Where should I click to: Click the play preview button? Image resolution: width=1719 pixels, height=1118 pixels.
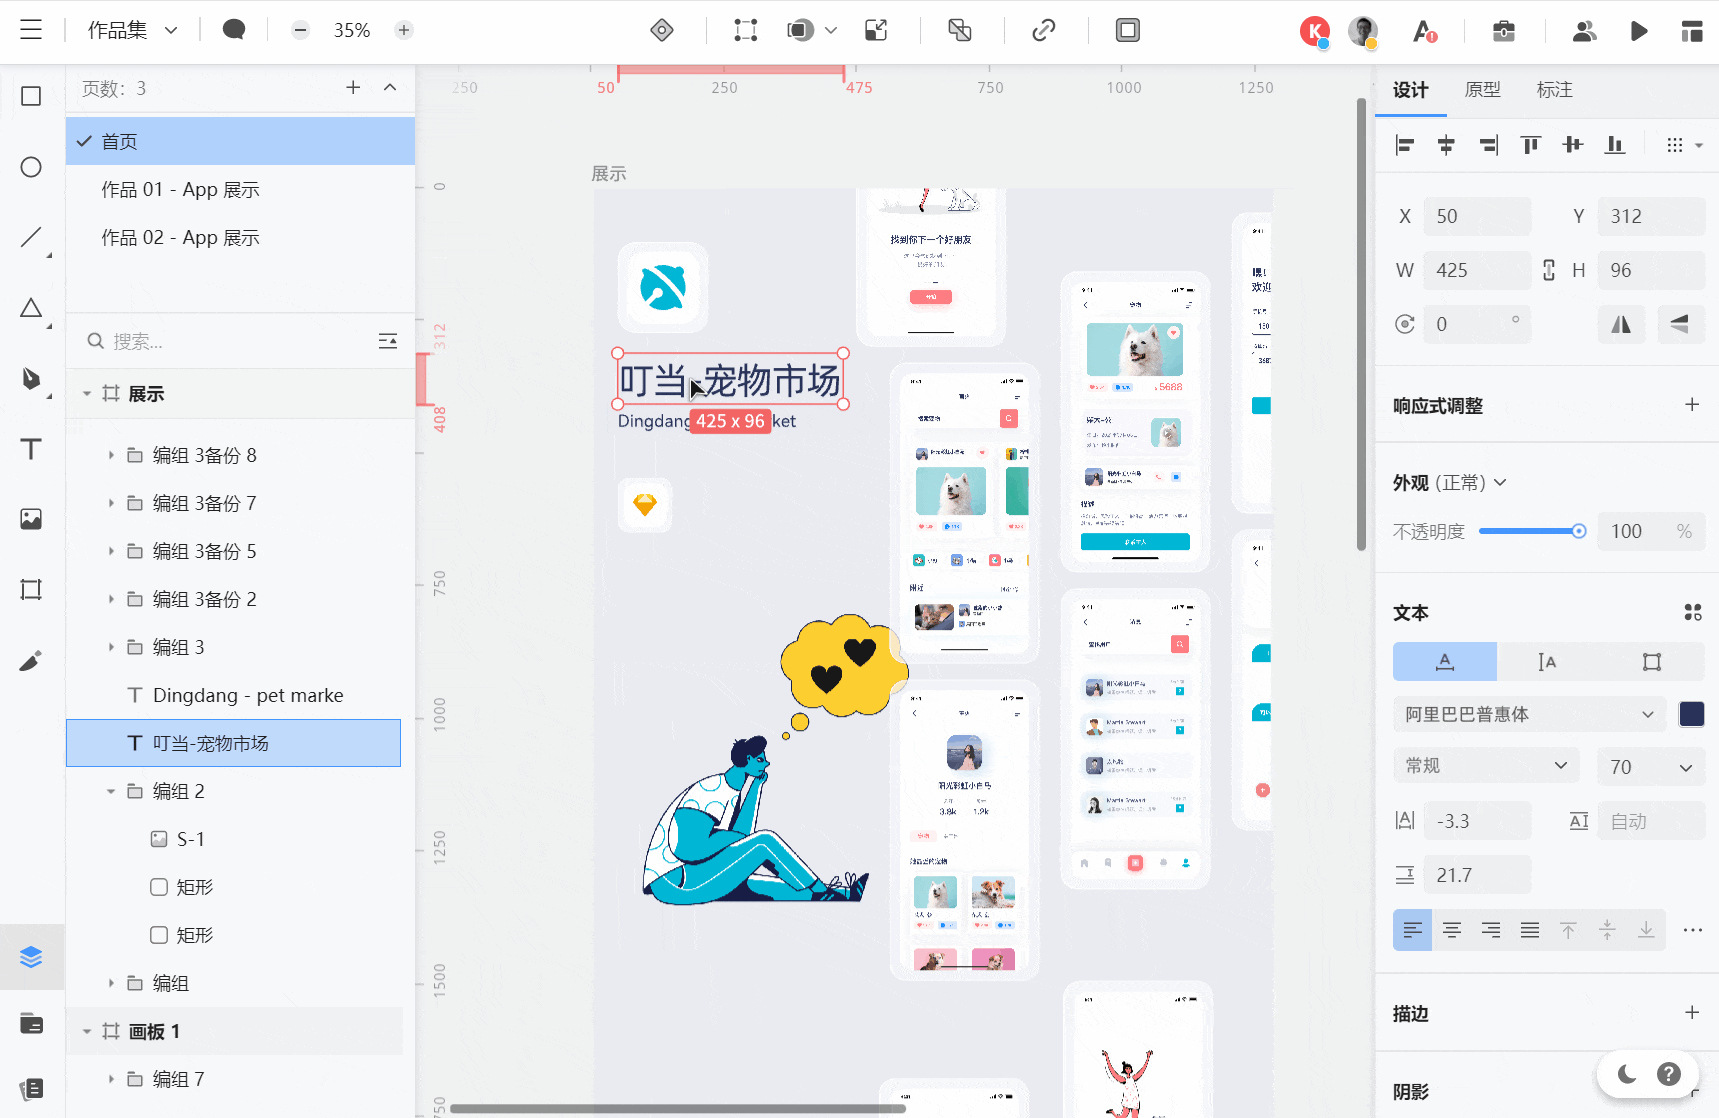(1638, 31)
